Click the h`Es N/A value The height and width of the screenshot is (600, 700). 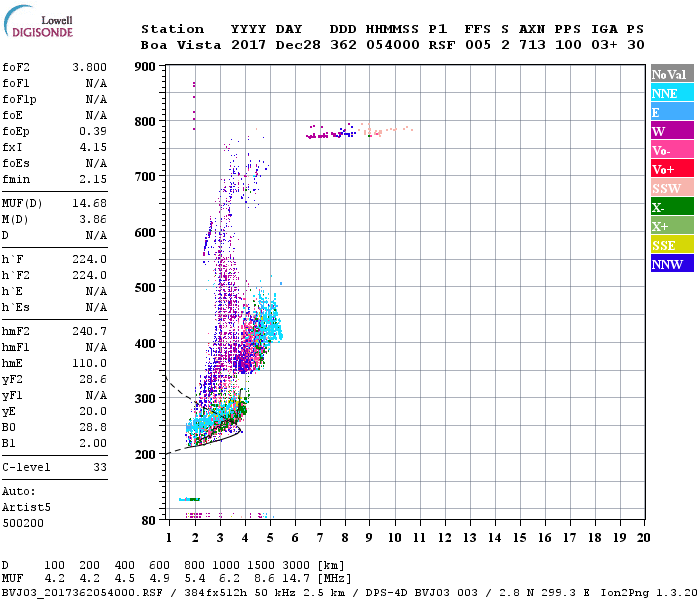click(x=96, y=307)
